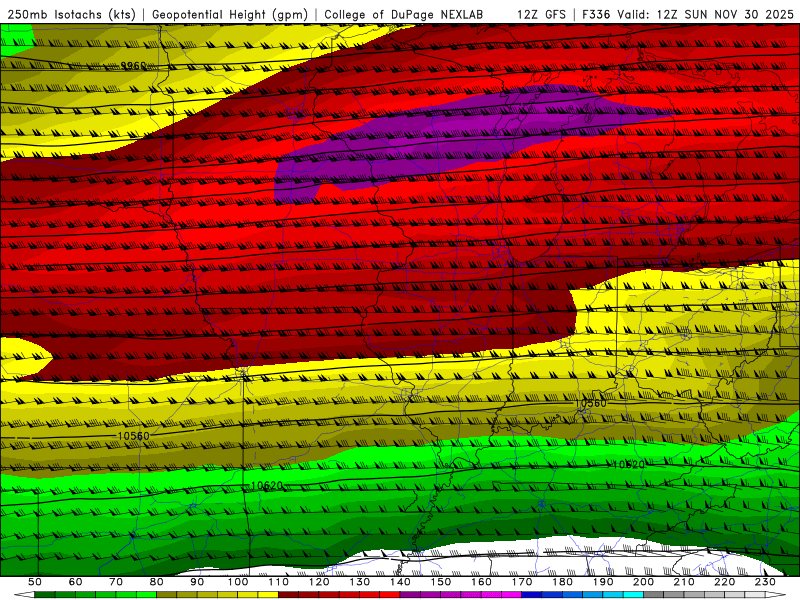Click the 150 value on the color scale

coord(440,582)
